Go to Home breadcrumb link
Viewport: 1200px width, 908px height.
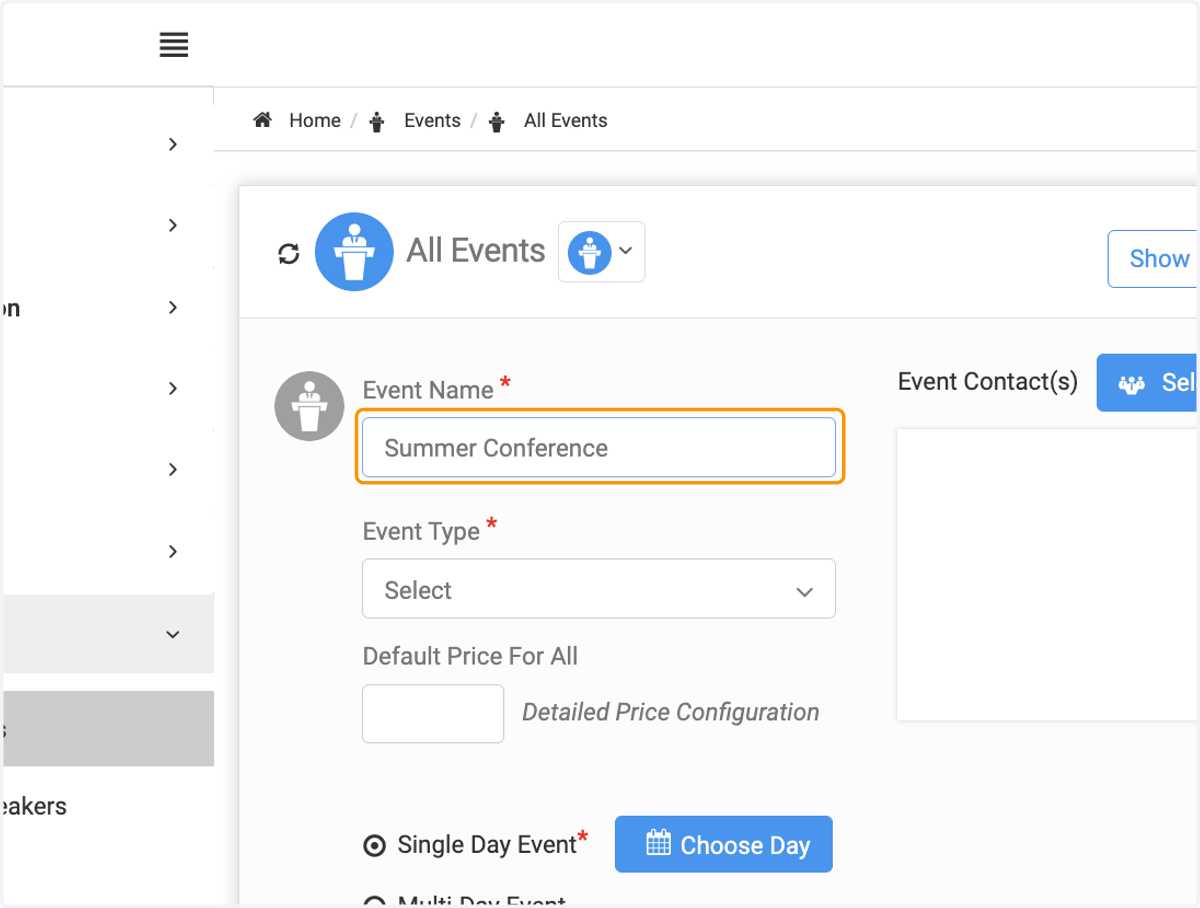315,121
